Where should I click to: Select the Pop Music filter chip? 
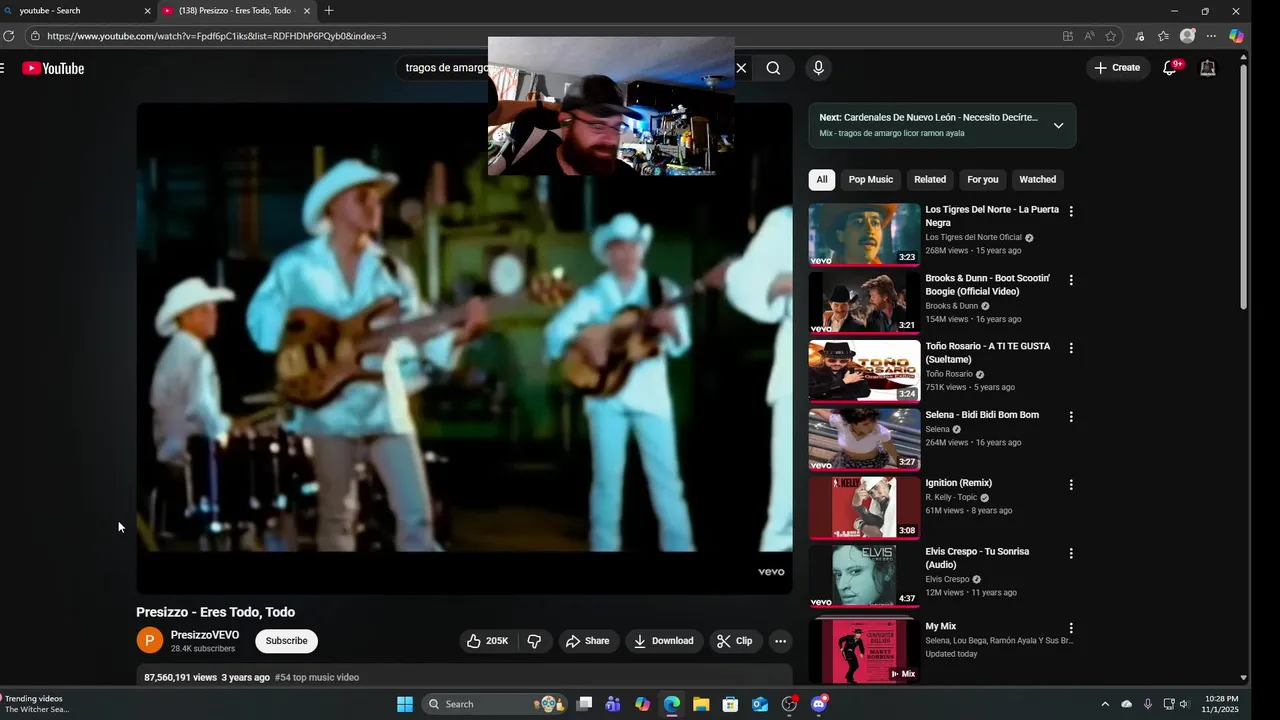click(x=870, y=179)
